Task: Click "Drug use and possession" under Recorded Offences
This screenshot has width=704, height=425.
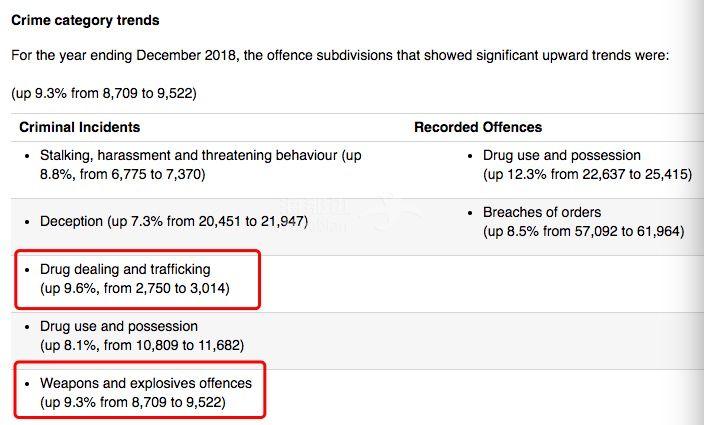Action: point(562,156)
